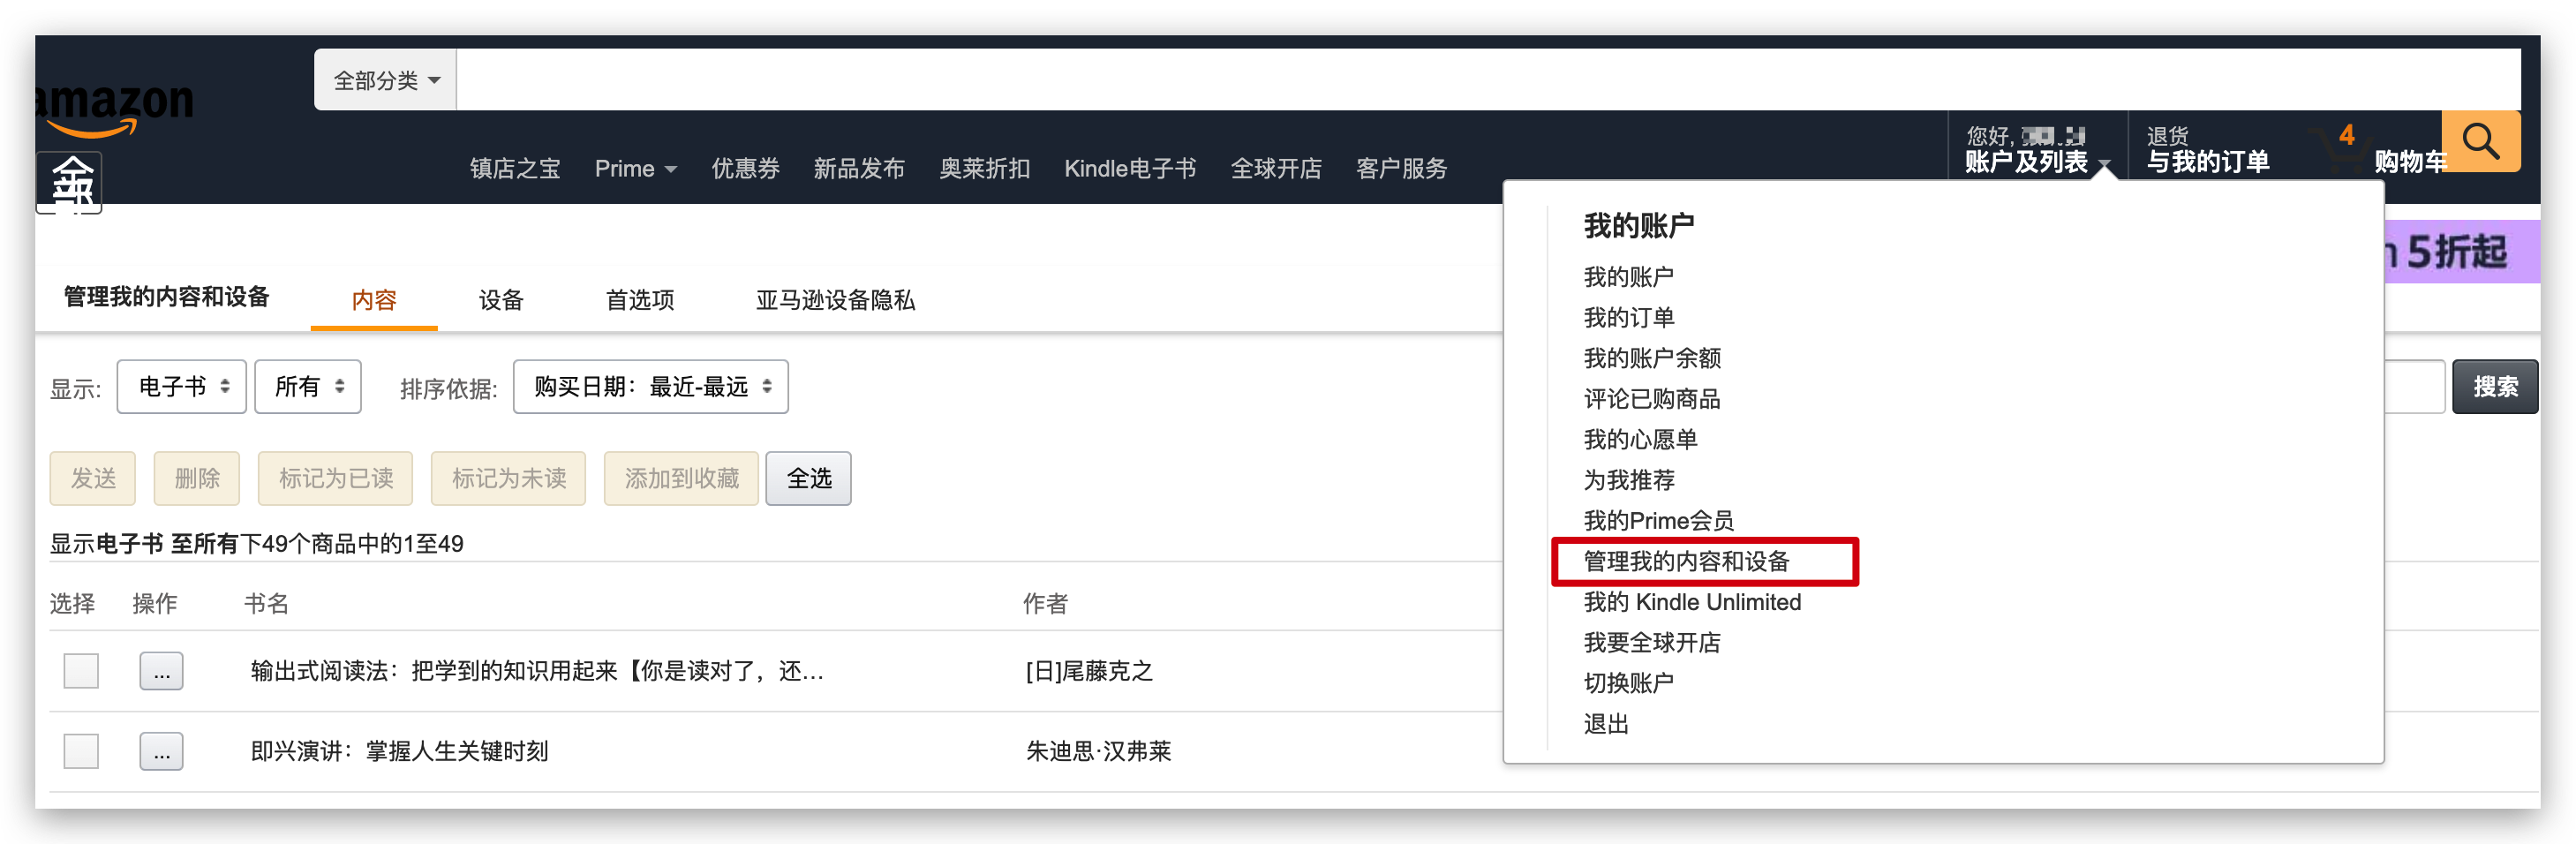
Task: Select 我的Prime会员 in the dropdown menu
Action: 1659,521
